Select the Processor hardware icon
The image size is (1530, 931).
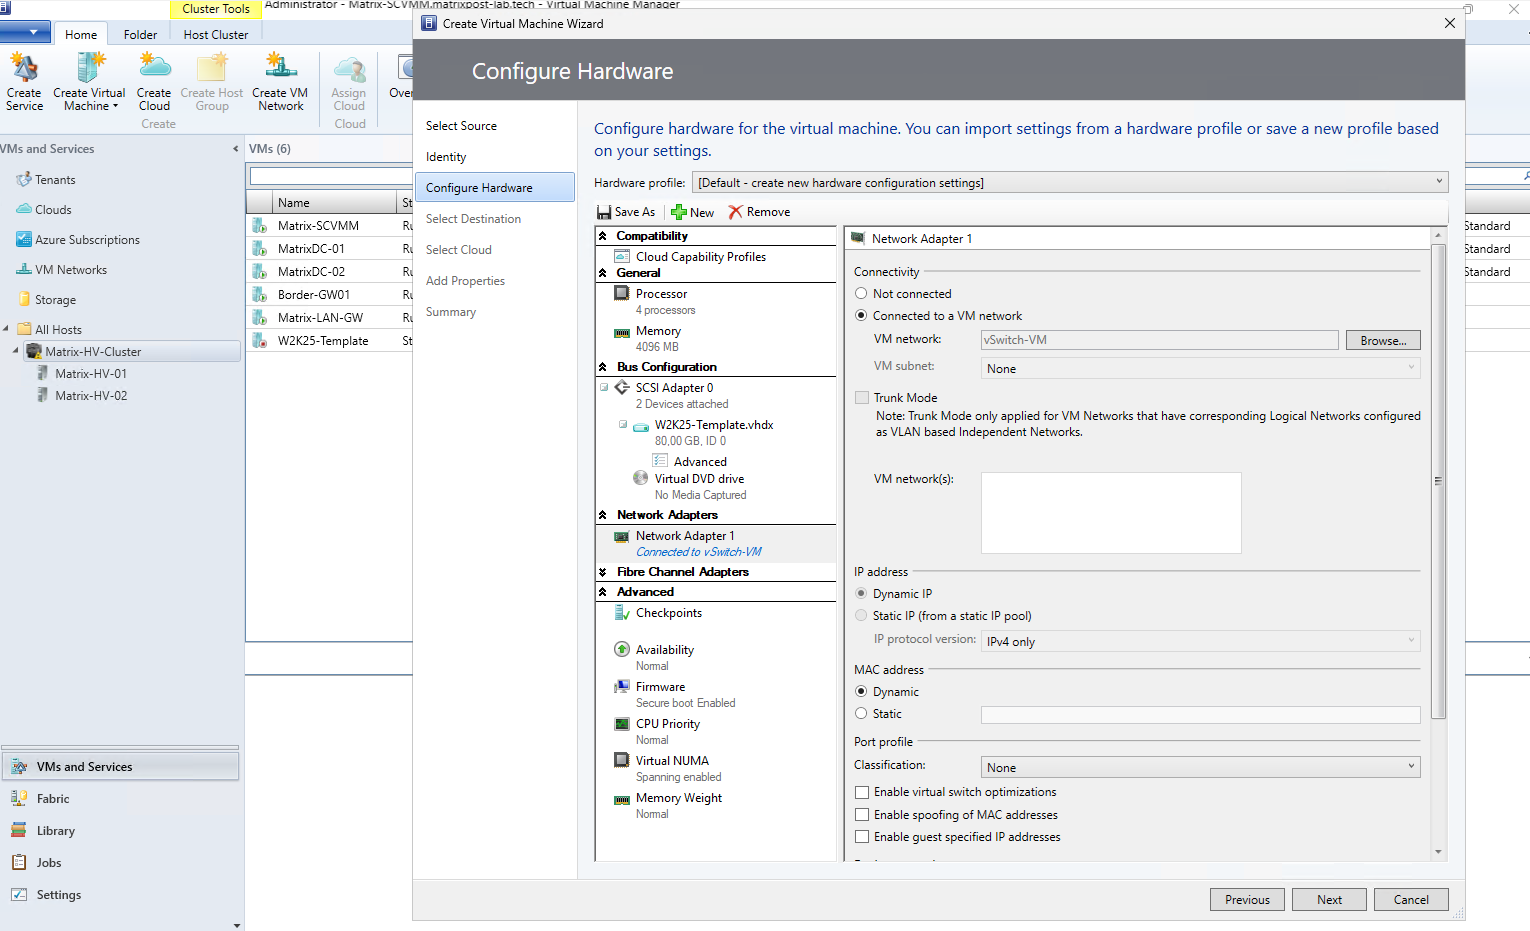(x=622, y=294)
